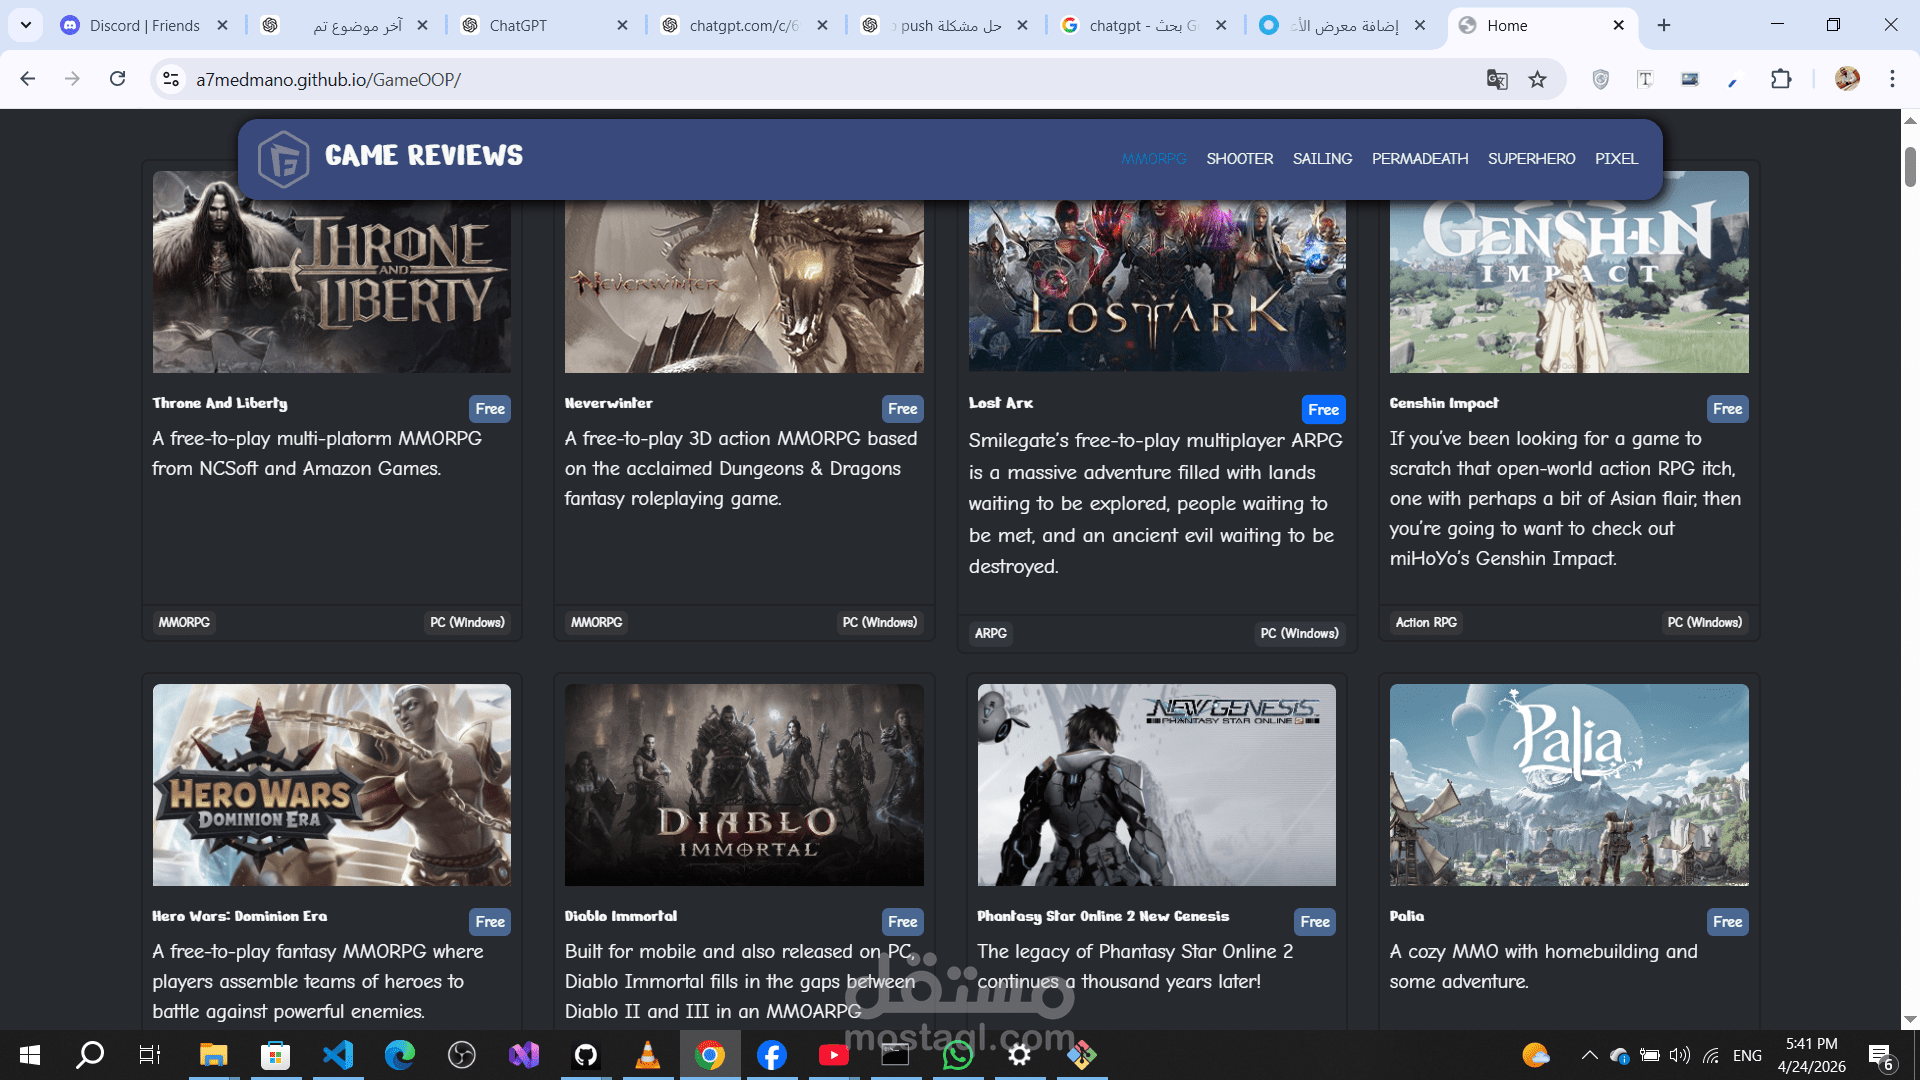Close the Discord | Friends tab
This screenshot has height=1080, width=1920.
point(223,25)
